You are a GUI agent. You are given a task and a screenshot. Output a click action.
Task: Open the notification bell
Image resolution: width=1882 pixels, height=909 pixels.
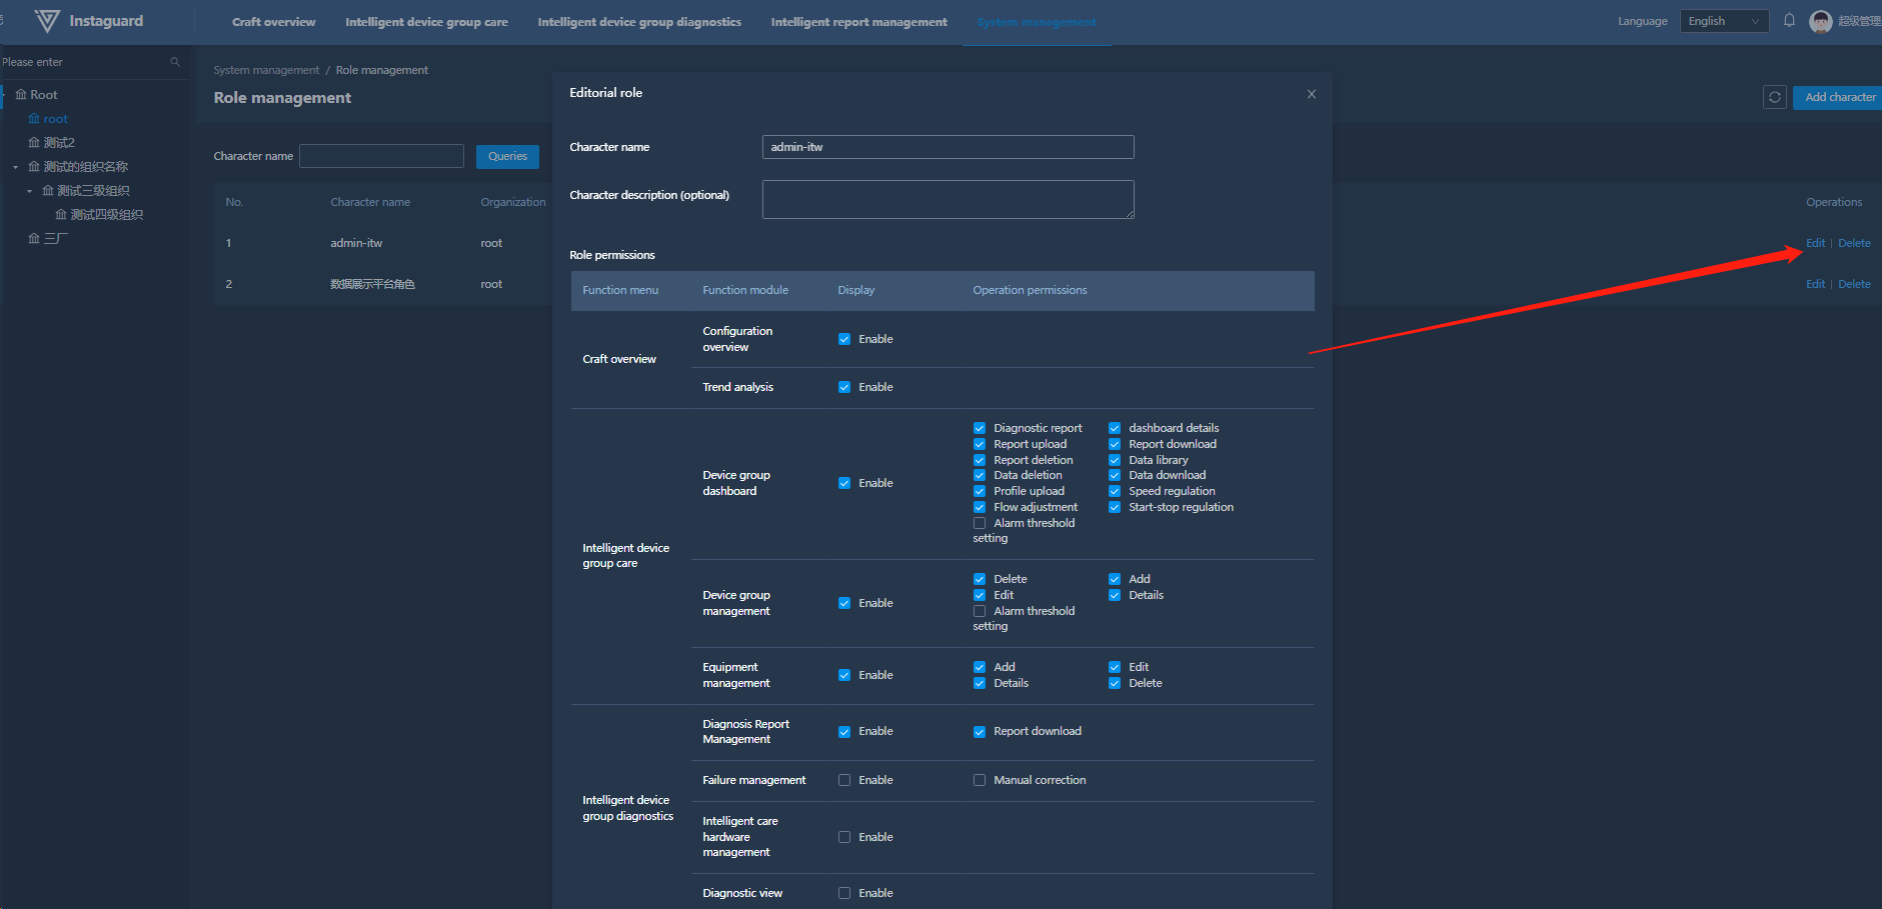[1789, 21]
